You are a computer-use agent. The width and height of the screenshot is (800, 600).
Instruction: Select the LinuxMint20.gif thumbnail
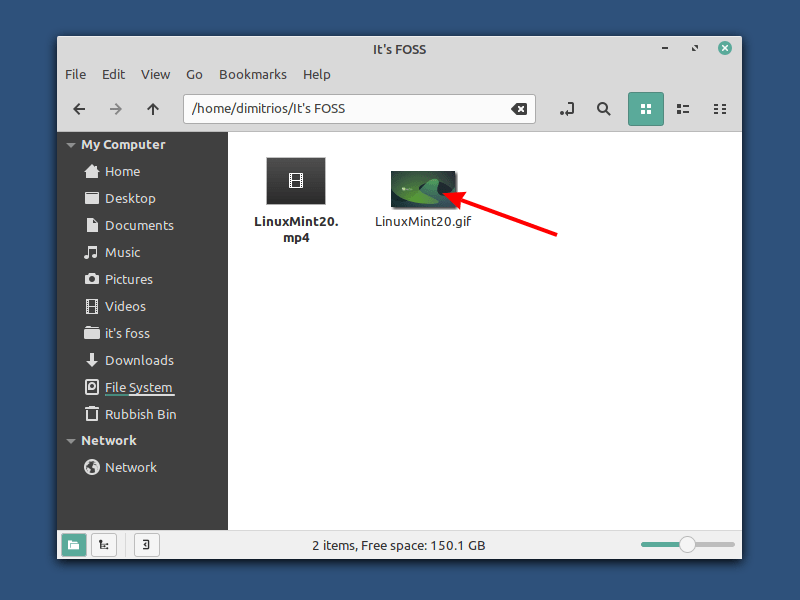[x=423, y=189]
